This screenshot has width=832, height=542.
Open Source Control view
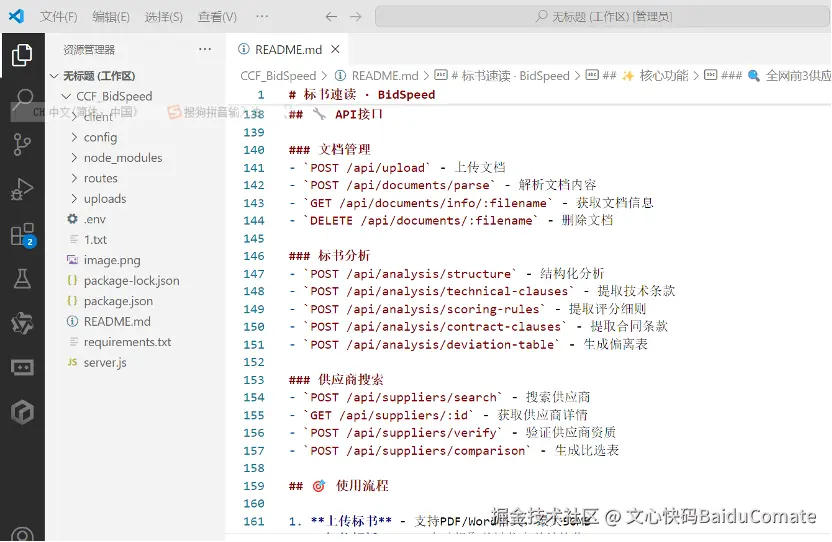[x=22, y=144]
